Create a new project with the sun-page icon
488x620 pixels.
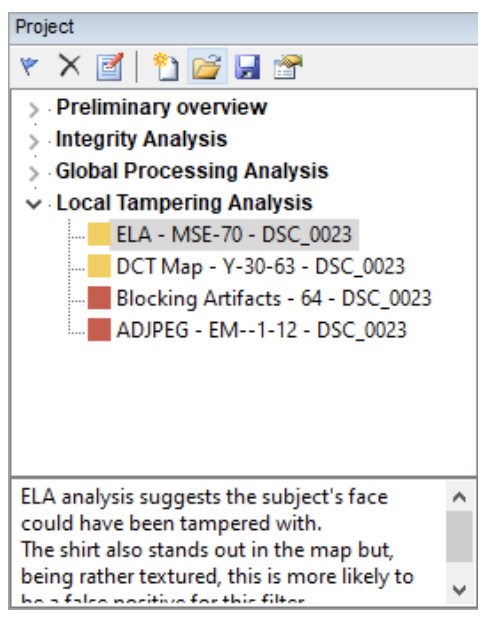coord(165,66)
